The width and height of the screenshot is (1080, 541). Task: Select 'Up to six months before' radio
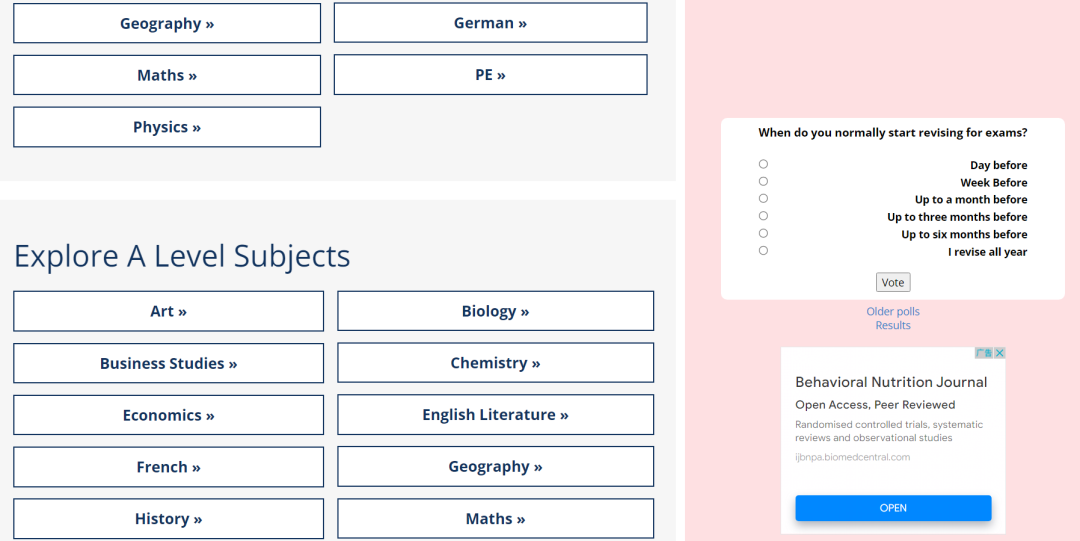coord(763,234)
